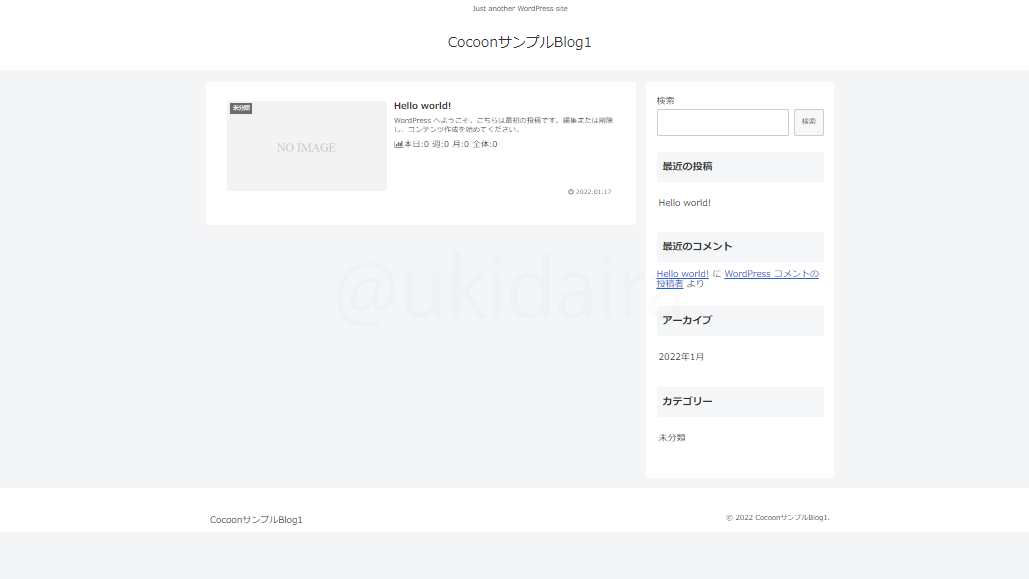Image resolution: width=1029 pixels, height=579 pixels.
Task: Click the 検索 search button
Action: (808, 122)
